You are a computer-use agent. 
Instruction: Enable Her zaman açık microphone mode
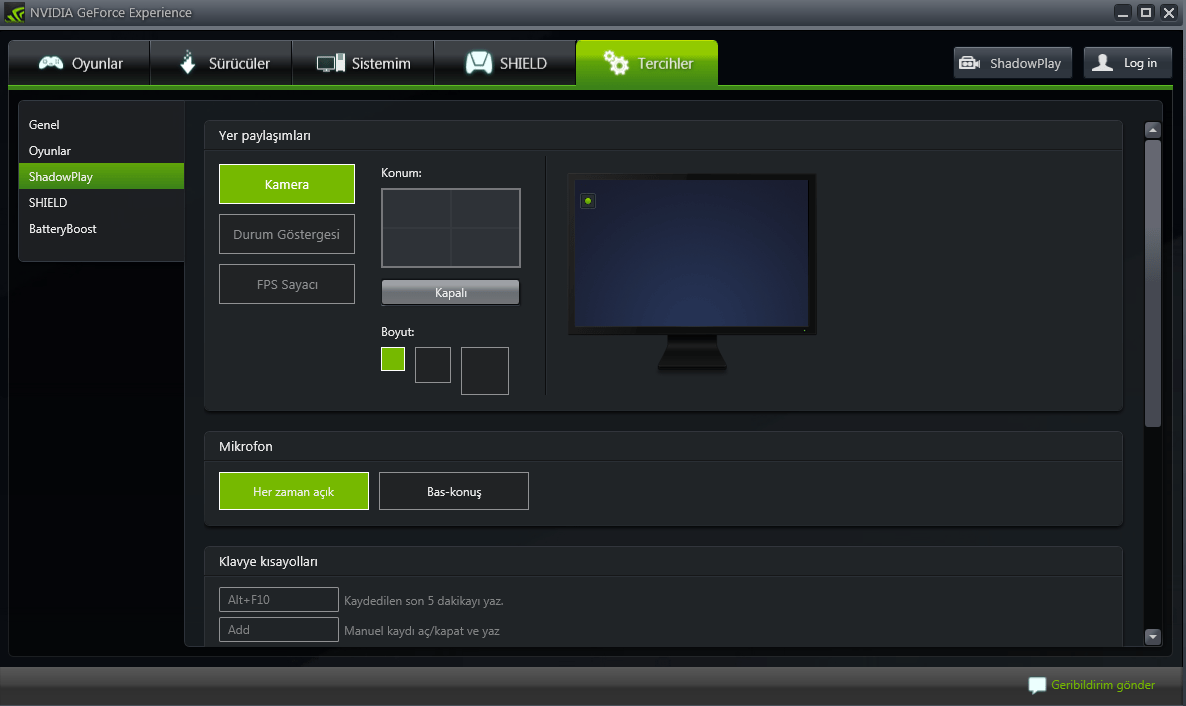[293, 491]
